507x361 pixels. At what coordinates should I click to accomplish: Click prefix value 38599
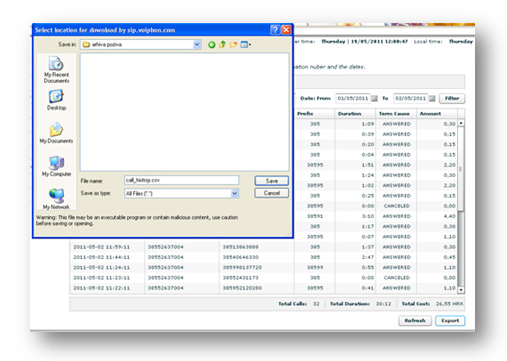click(x=315, y=268)
